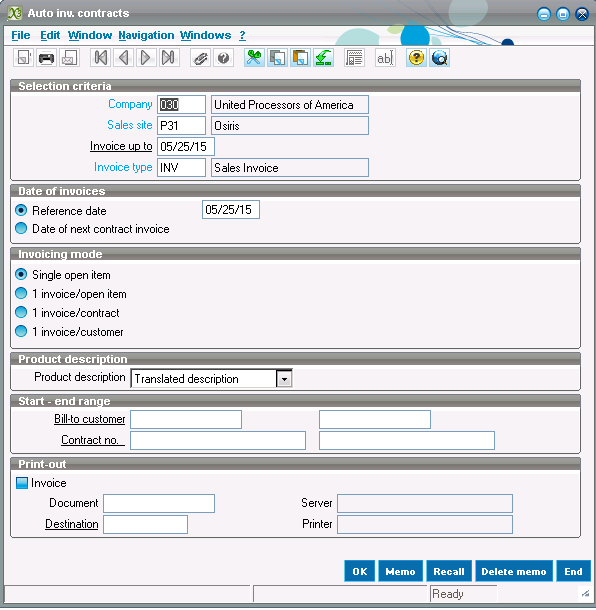Click the OK button
This screenshot has height=610, width=596.
(359, 571)
